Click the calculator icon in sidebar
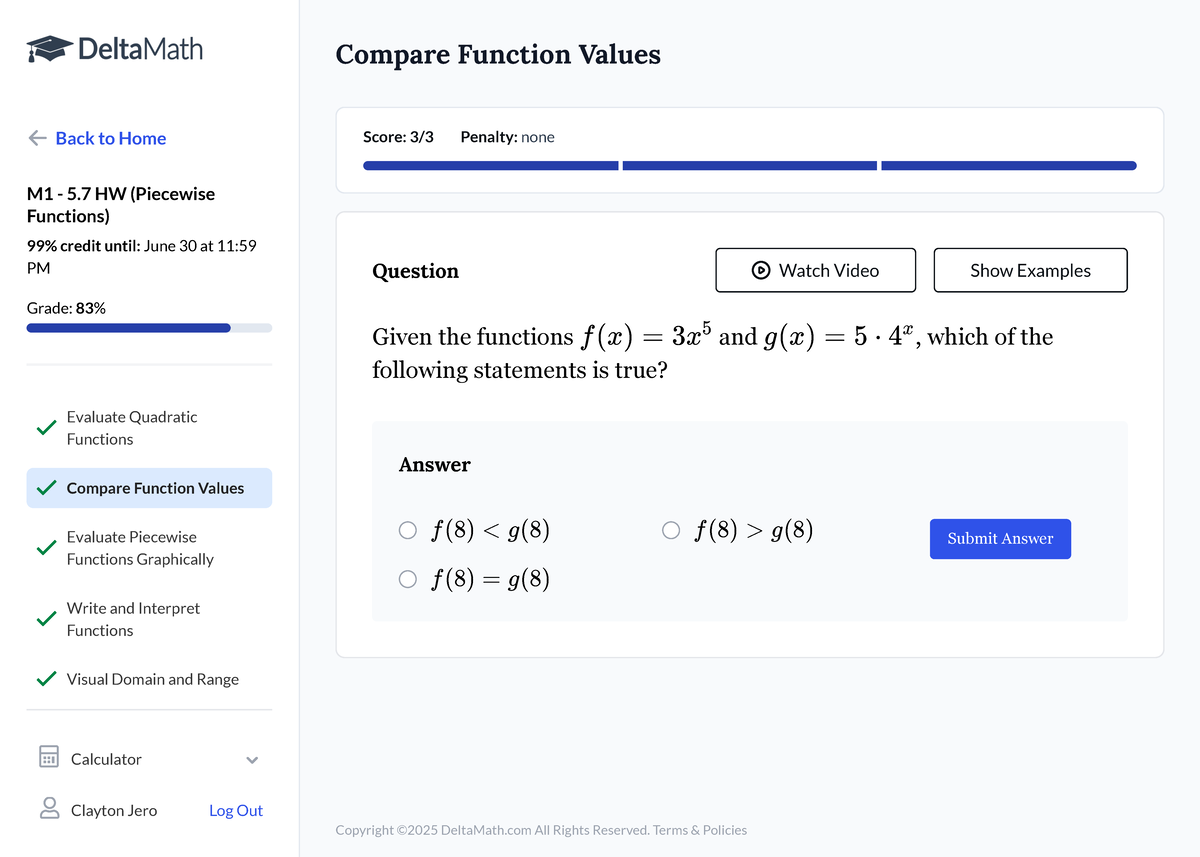 pos(48,758)
